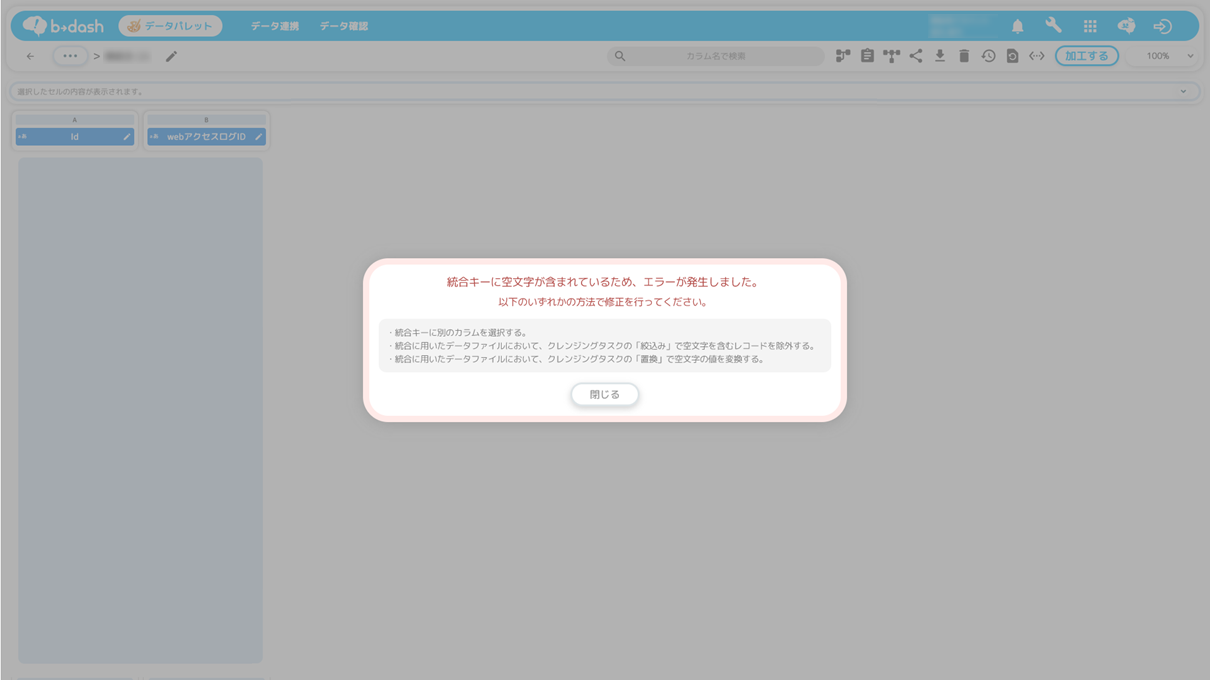Click the 加工する button
1210x680 pixels.
pos(1087,56)
